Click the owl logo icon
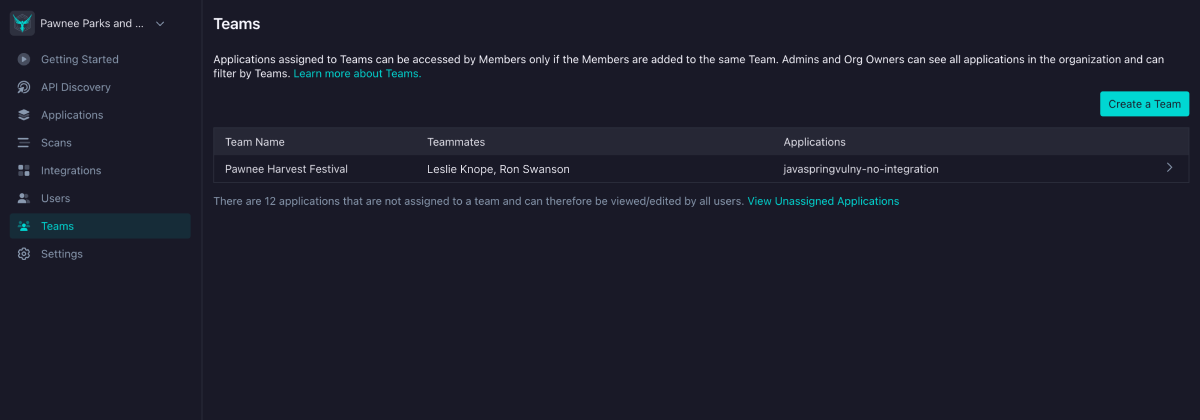The height and width of the screenshot is (420, 1200). pyautogui.click(x=22, y=23)
